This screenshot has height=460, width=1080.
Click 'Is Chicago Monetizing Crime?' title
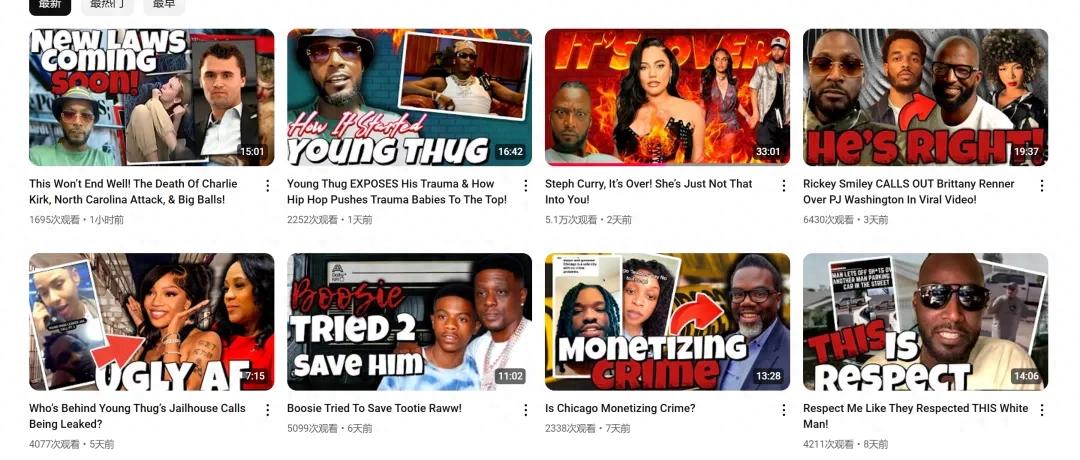620,408
